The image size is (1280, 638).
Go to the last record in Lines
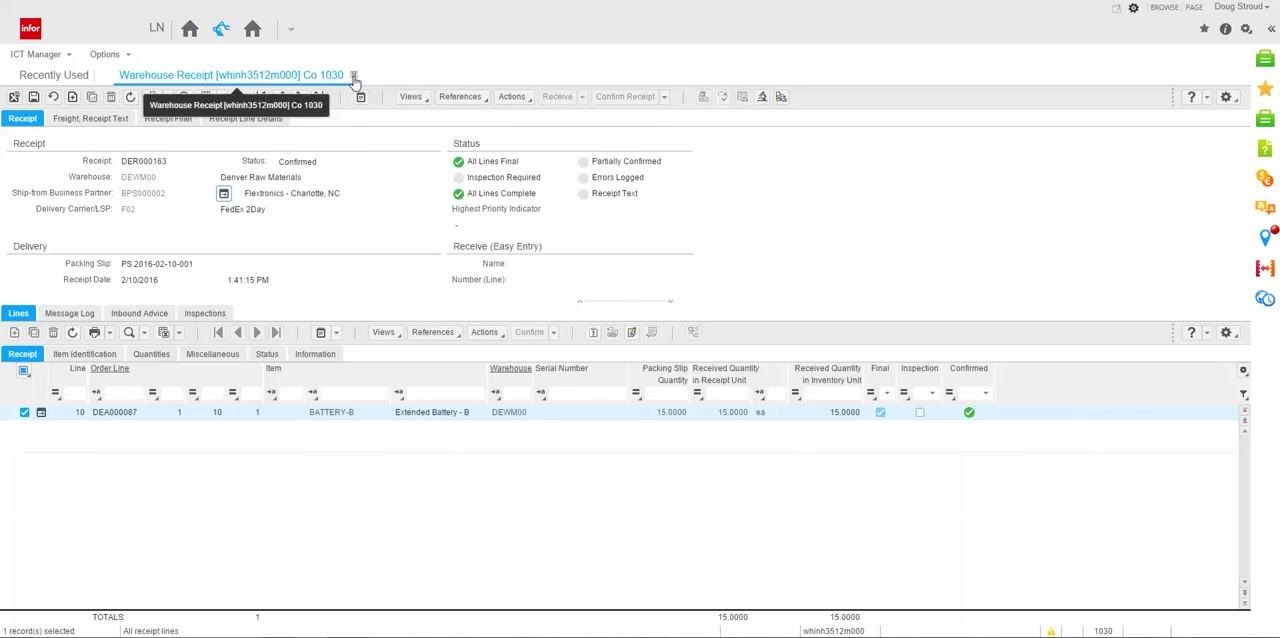[276, 332]
